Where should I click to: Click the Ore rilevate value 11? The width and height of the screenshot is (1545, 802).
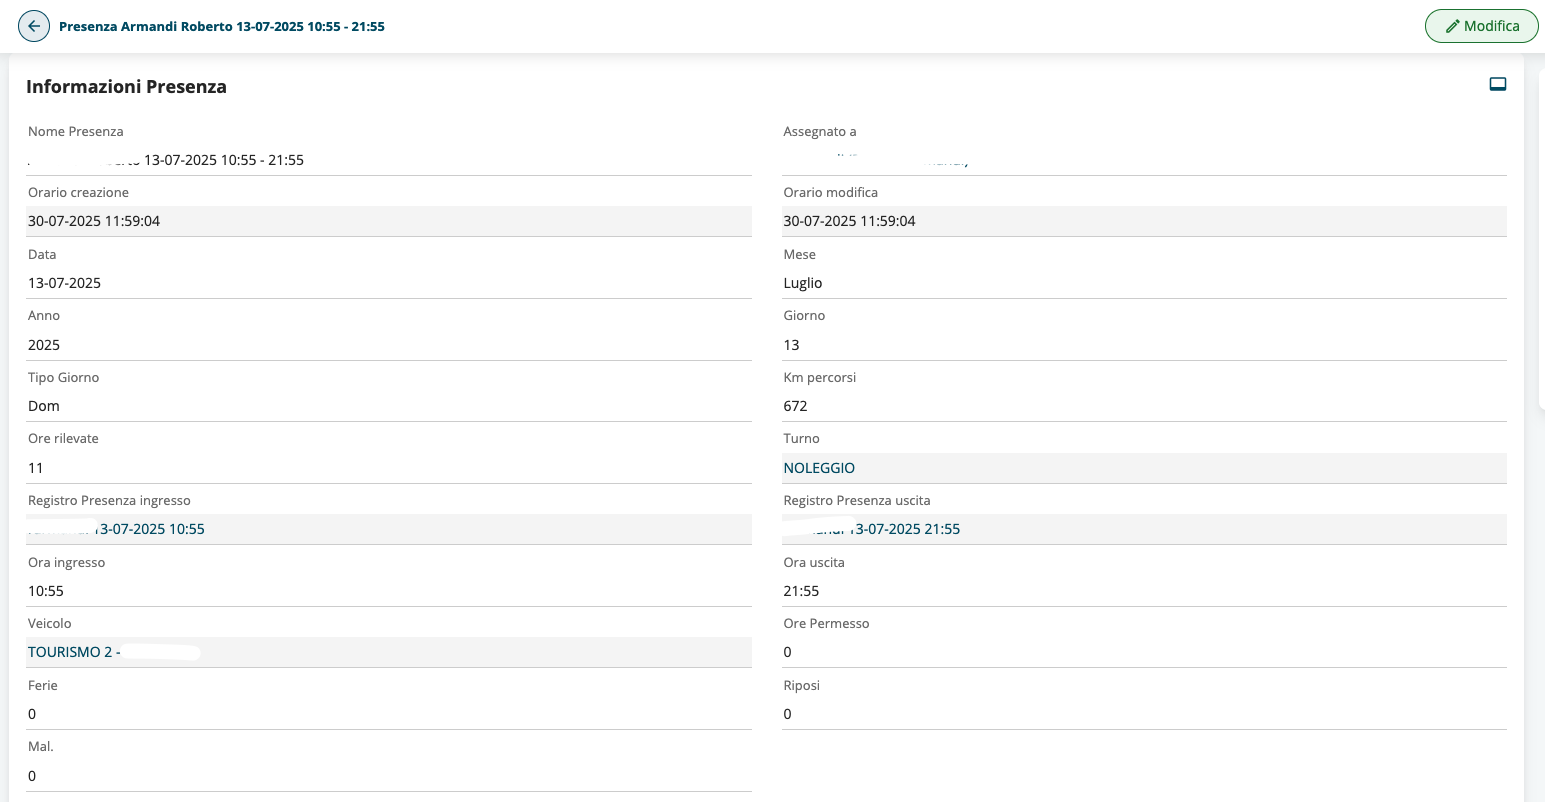[36, 468]
